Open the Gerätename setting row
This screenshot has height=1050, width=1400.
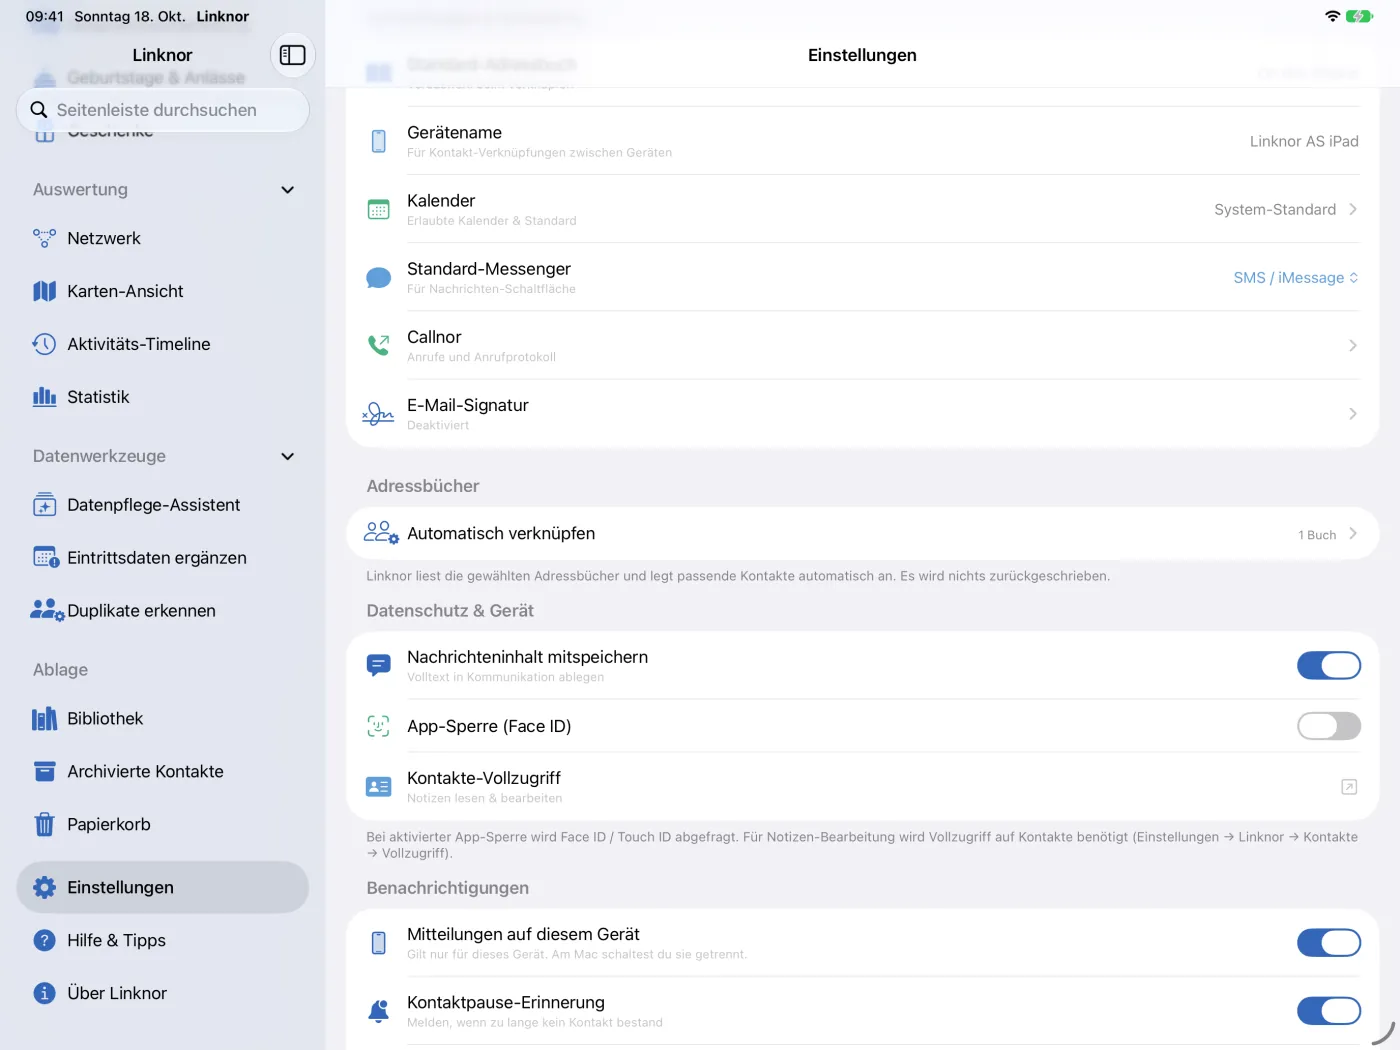coord(863,141)
